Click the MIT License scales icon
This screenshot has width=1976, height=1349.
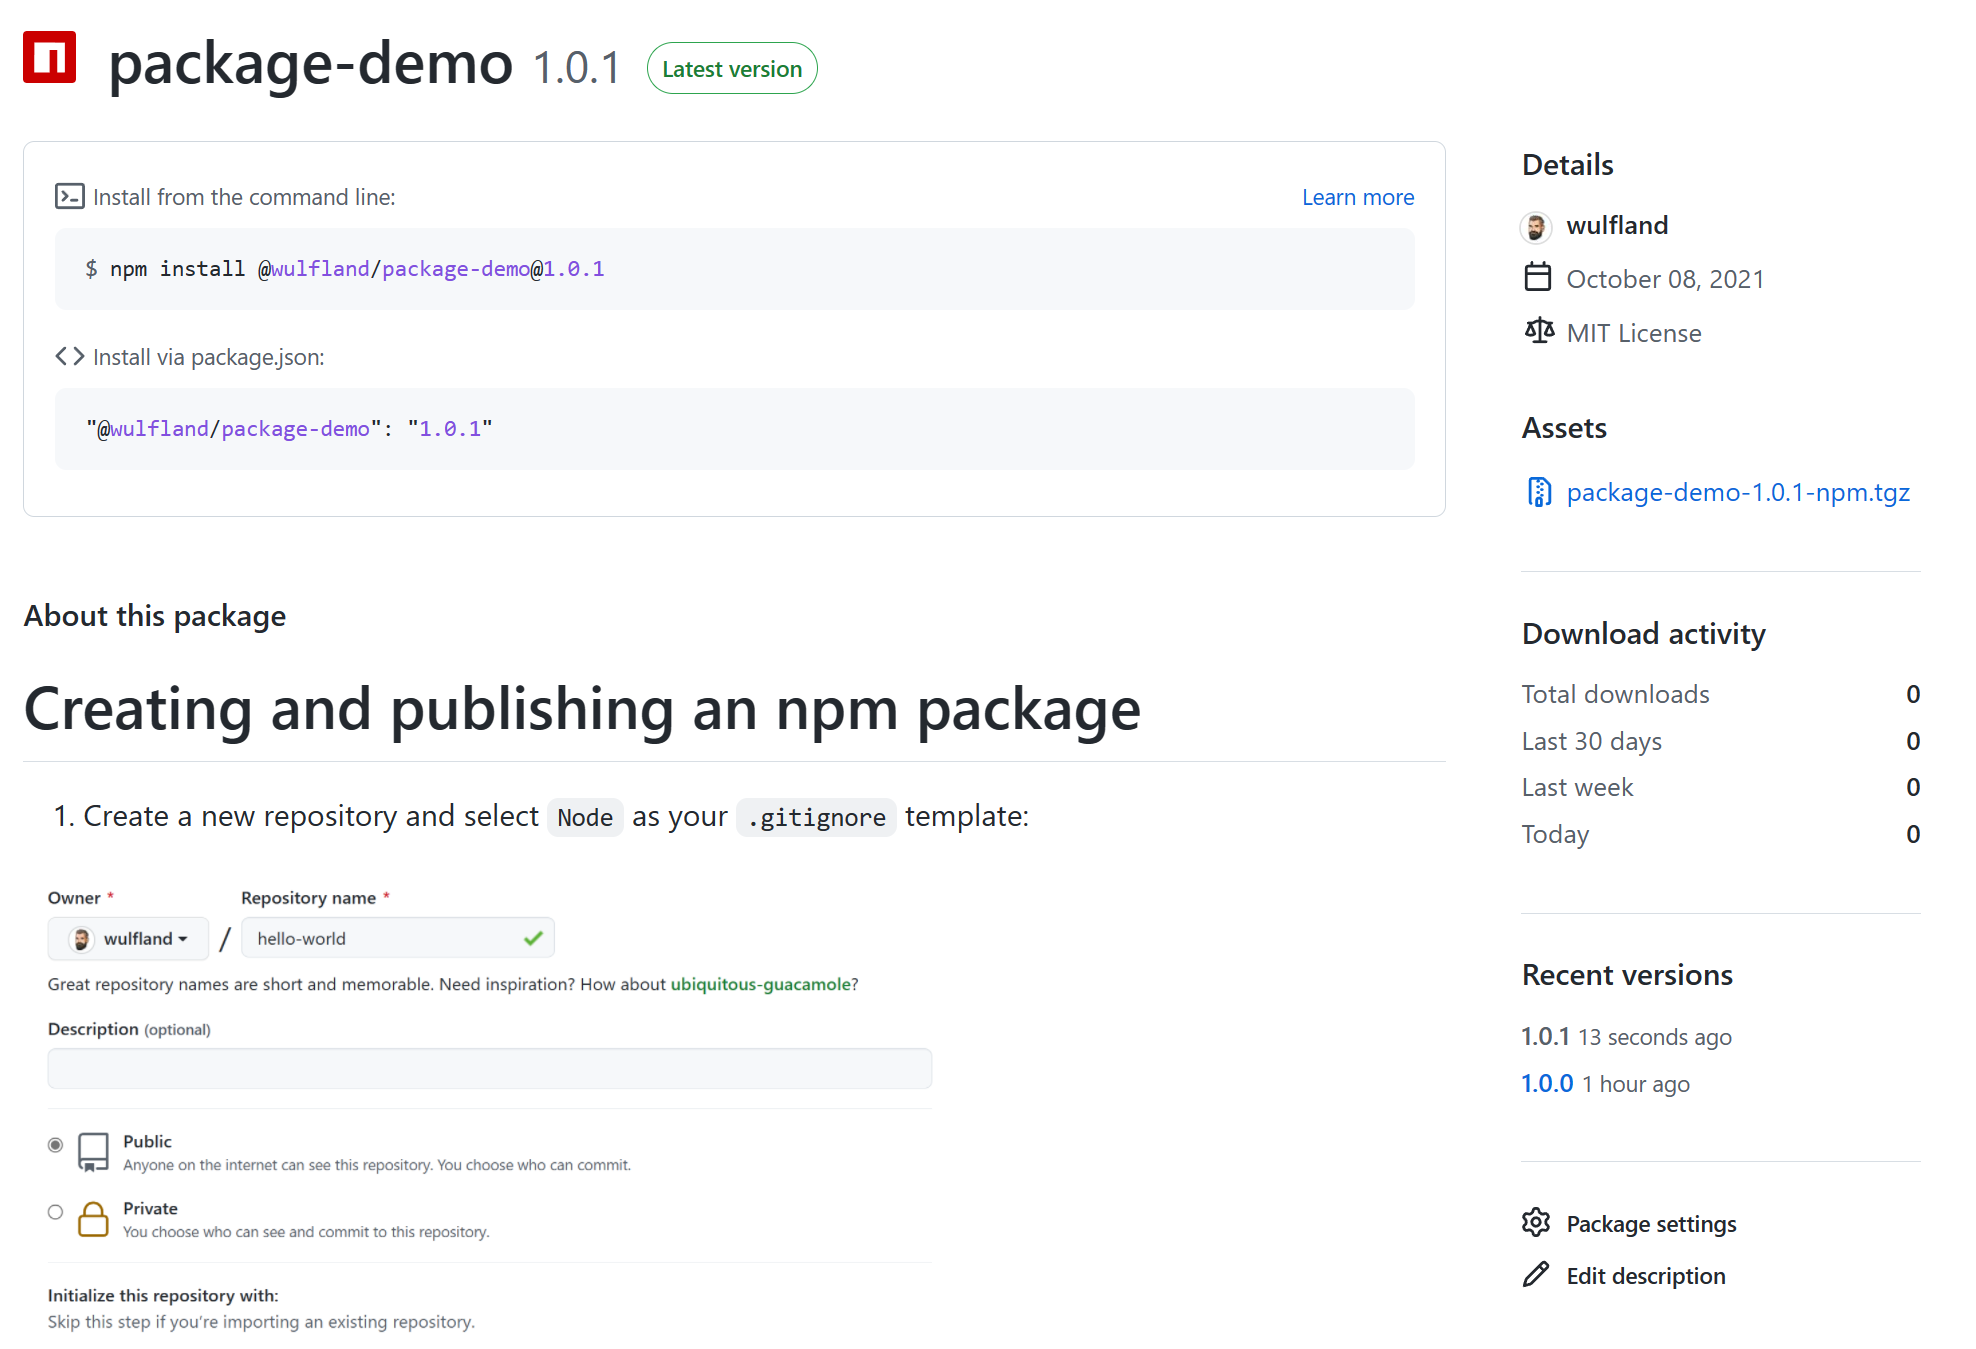(1538, 331)
